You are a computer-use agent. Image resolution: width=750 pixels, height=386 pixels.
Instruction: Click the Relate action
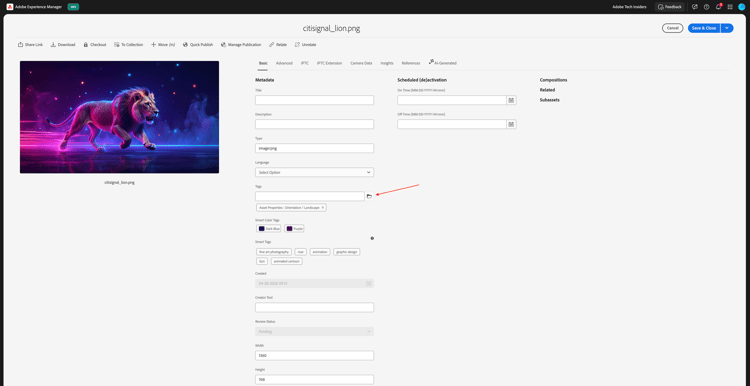(x=278, y=44)
